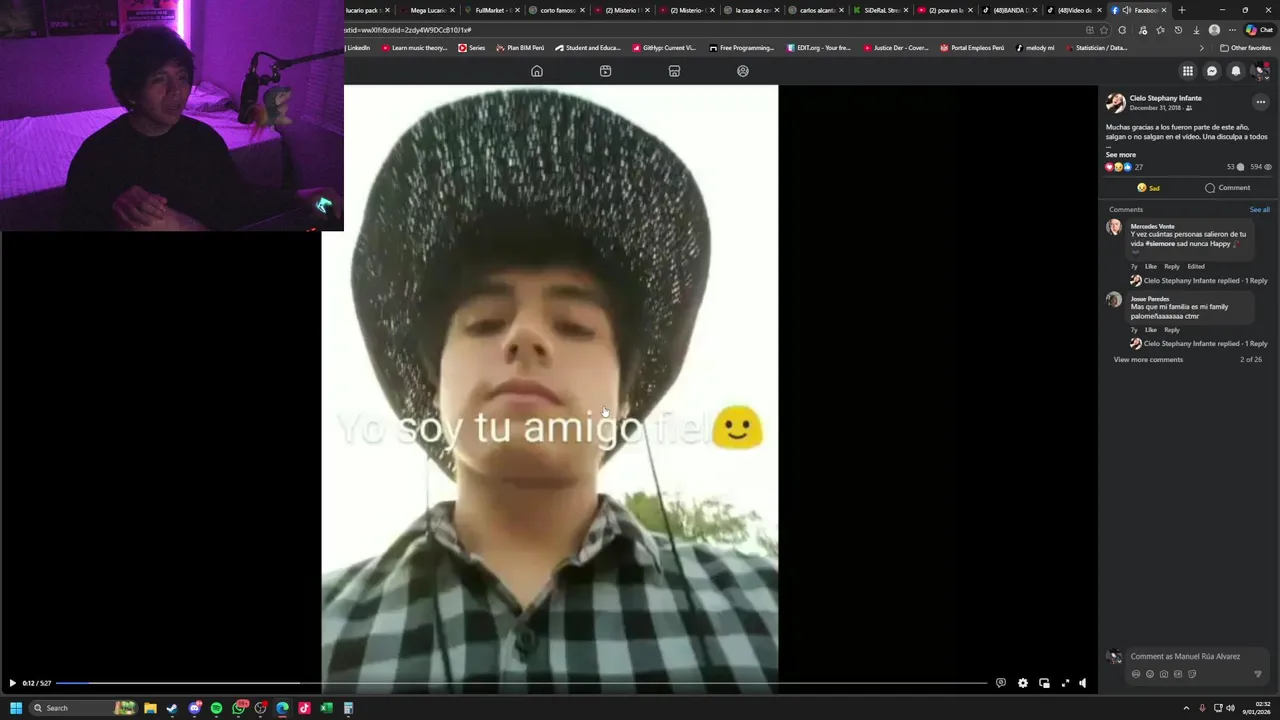Screen dimensions: 1280x720
Task: Click the 53 comments count
Action: (x=1235, y=167)
